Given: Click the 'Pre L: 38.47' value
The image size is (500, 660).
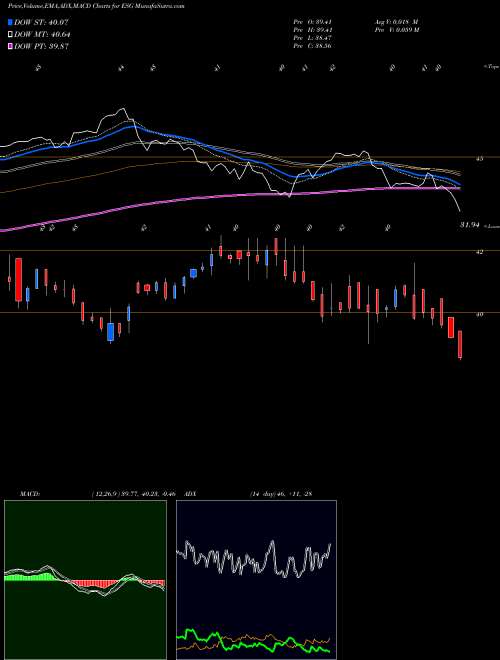Looking at the screenshot, I should pos(313,38).
